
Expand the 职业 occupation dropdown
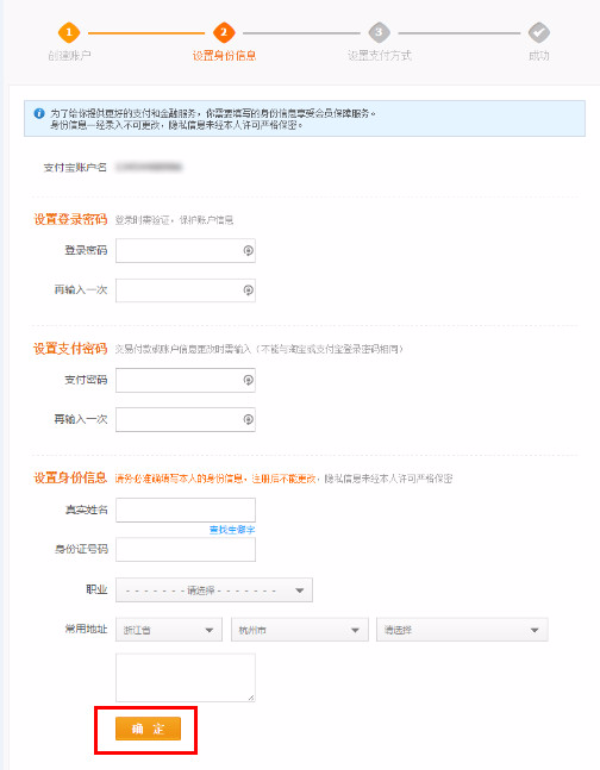pyautogui.click(x=214, y=590)
